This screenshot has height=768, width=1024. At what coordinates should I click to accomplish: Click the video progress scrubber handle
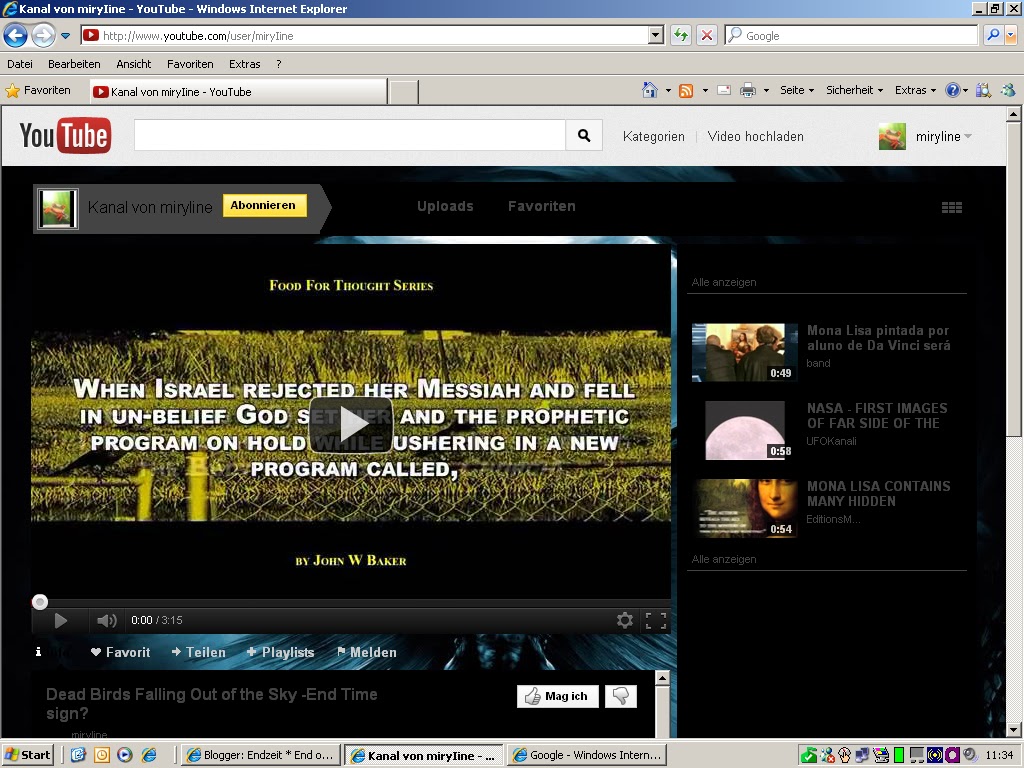(40, 602)
